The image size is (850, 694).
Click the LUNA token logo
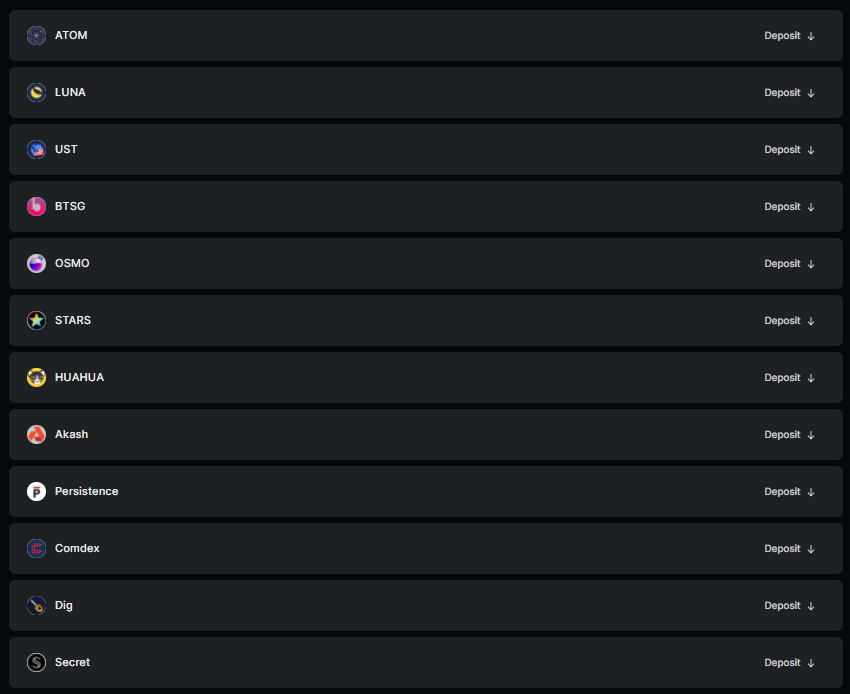click(x=36, y=93)
